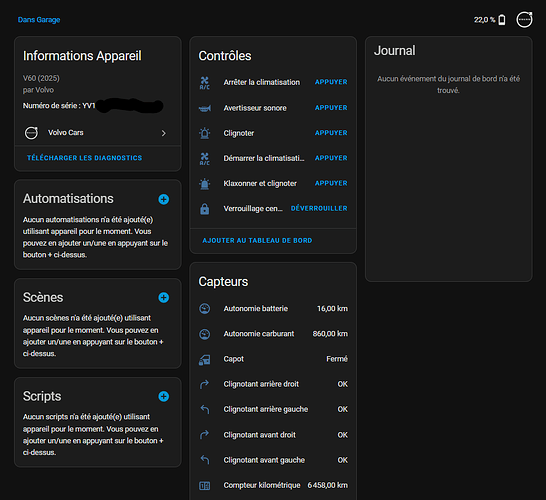Click Télécharger les diagnostics

point(85,158)
